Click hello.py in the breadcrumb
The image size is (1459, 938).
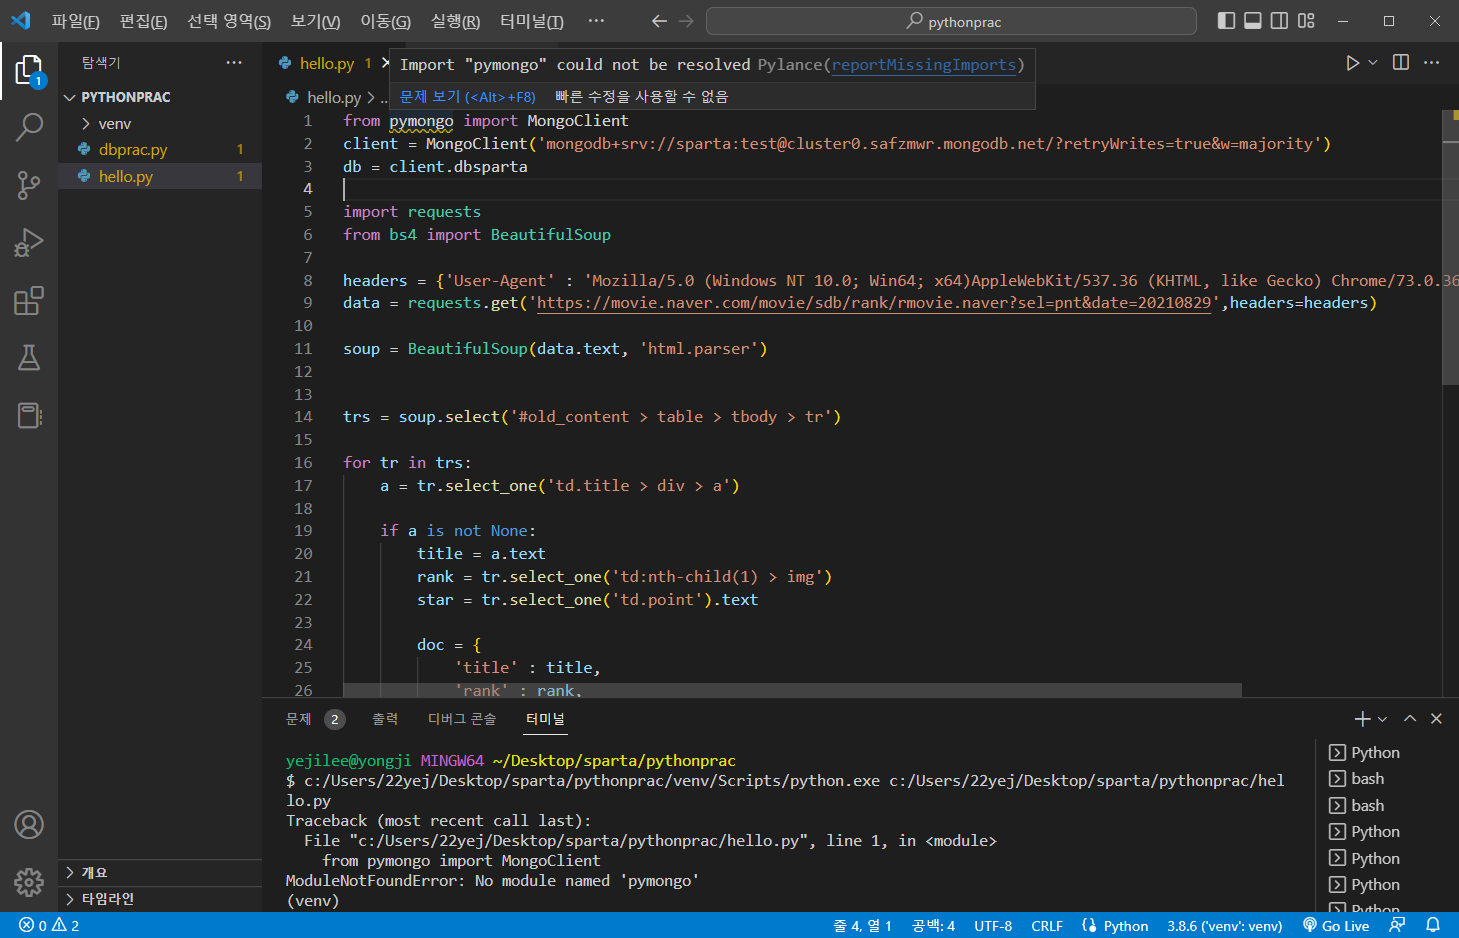coord(334,97)
